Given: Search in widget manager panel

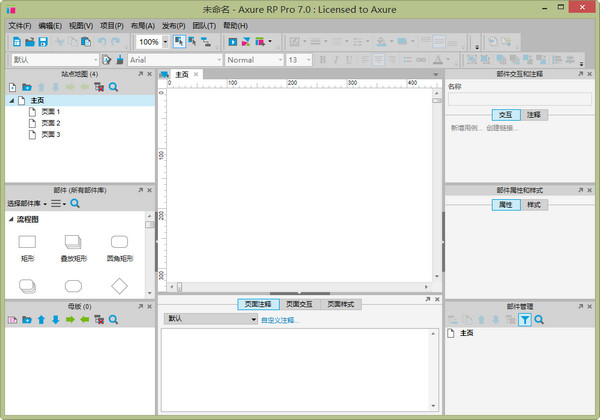Looking at the screenshot, I should (539, 320).
